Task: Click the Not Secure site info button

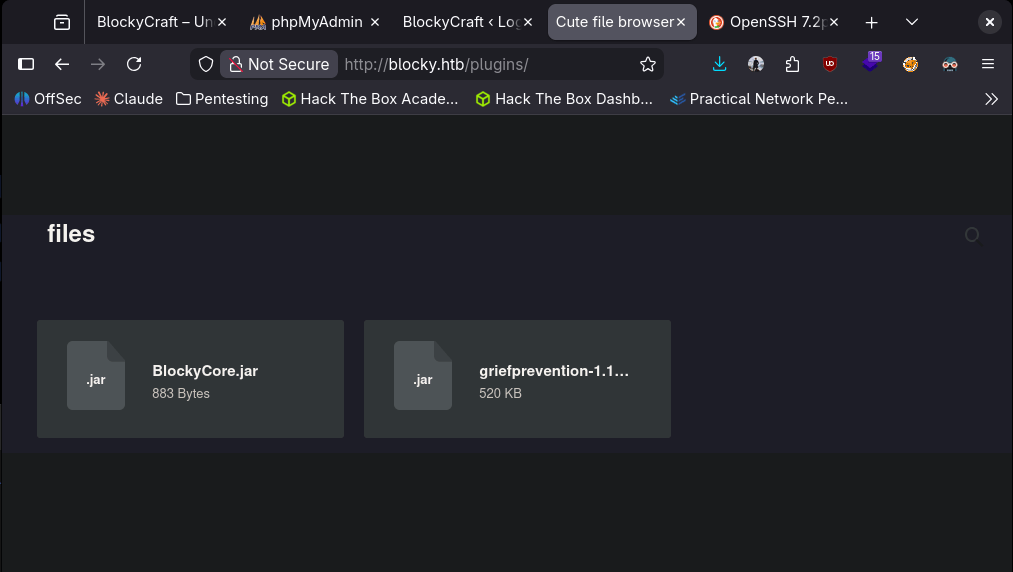Action: [x=279, y=64]
